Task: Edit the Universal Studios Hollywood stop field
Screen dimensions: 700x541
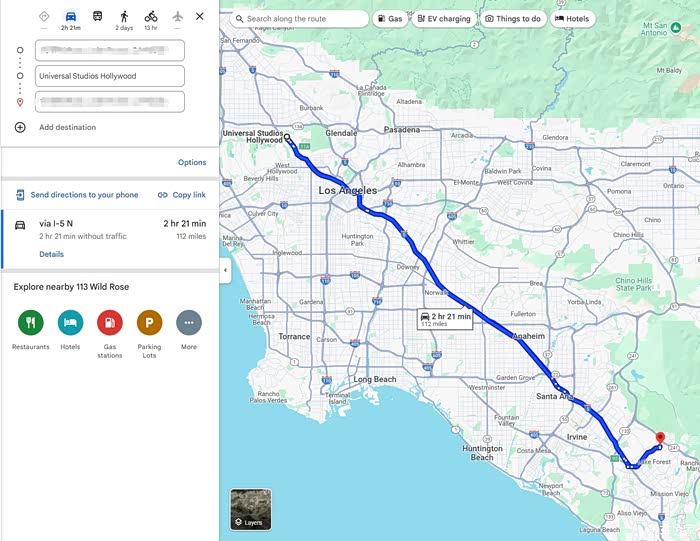Action: coord(110,76)
